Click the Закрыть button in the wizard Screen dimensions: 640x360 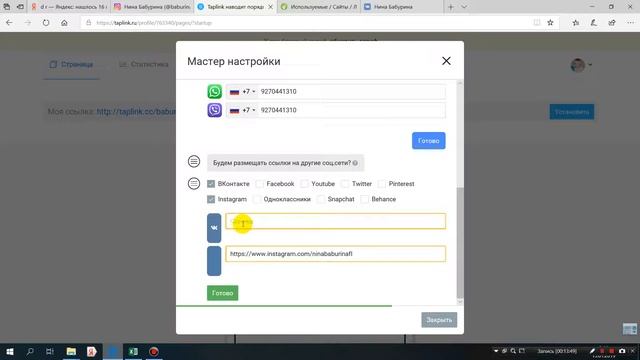[439, 320]
